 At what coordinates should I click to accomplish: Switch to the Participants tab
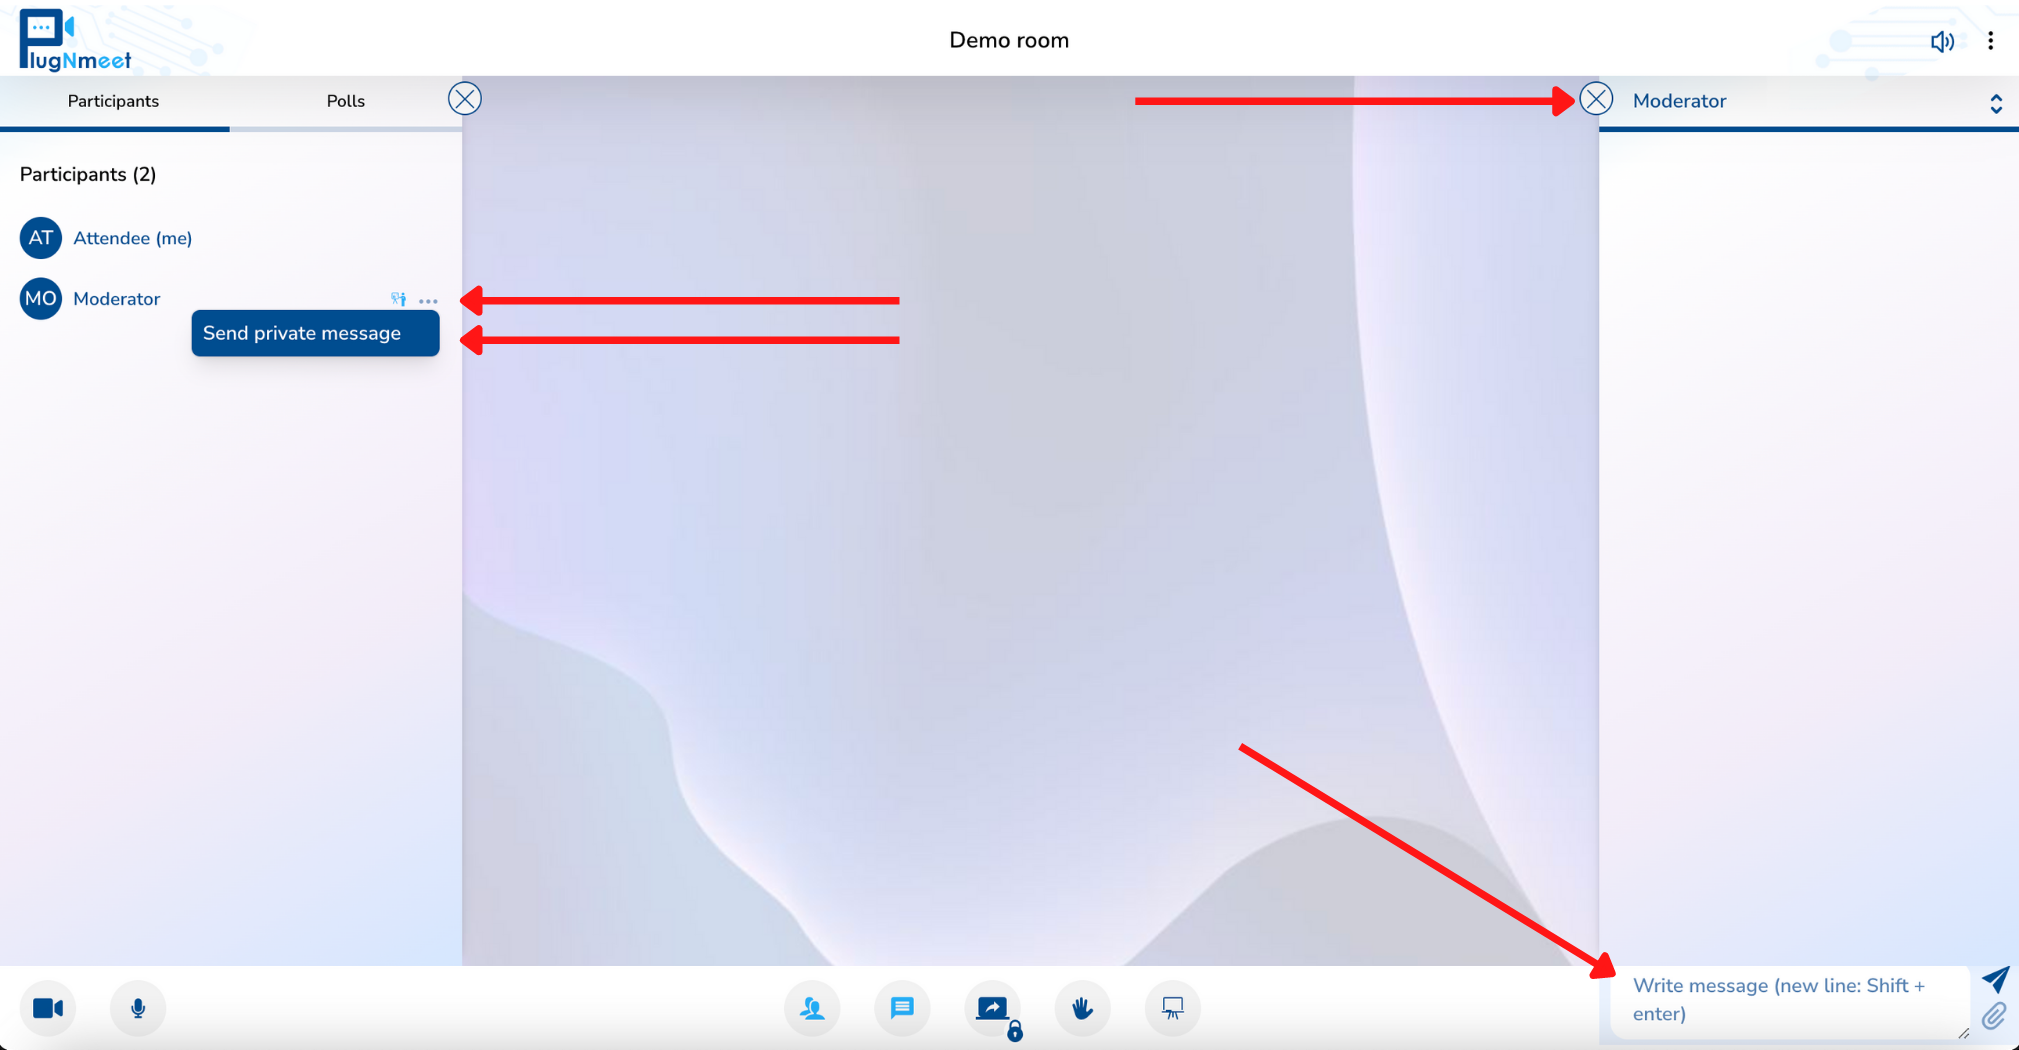tap(113, 101)
